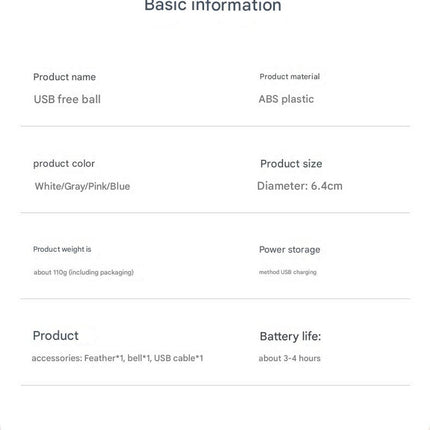Click the ABS plastic value
The width and height of the screenshot is (430, 430).
pyautogui.click(x=286, y=99)
